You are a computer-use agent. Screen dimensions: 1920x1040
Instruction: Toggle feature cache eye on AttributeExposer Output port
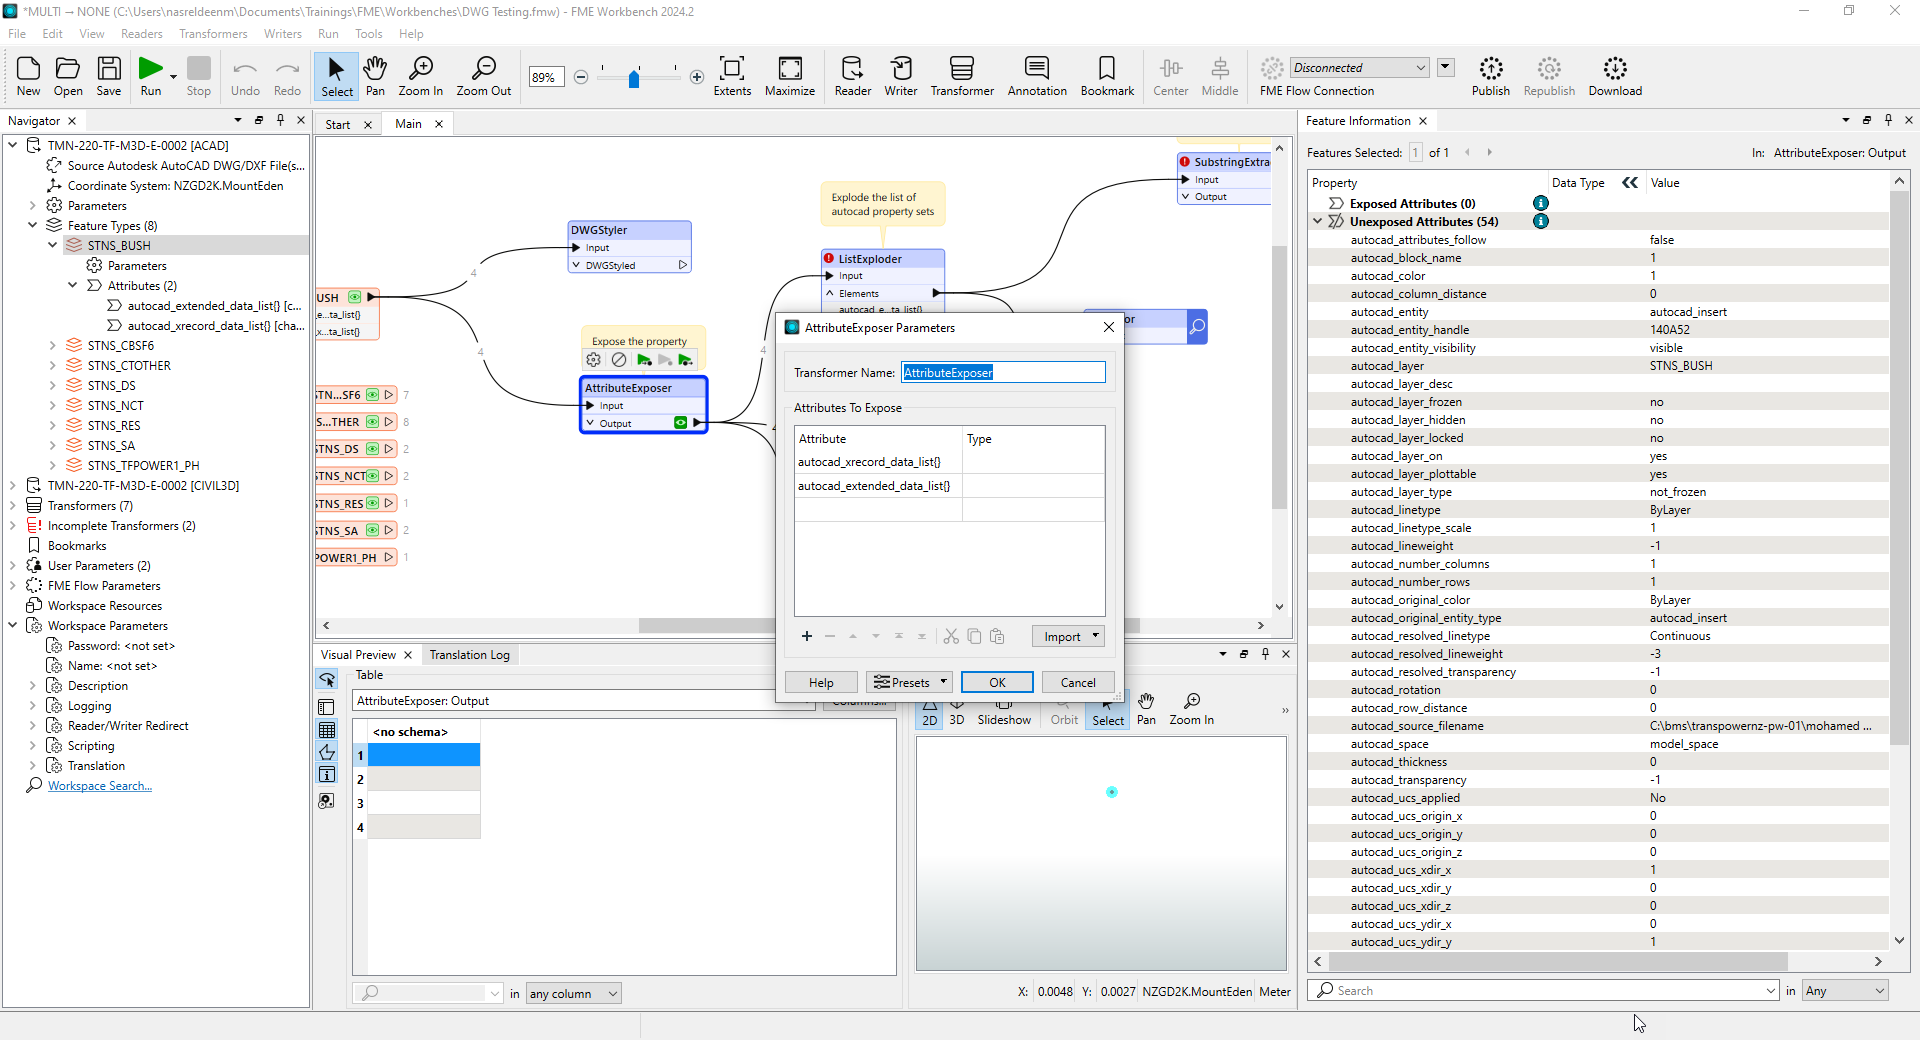[680, 423]
